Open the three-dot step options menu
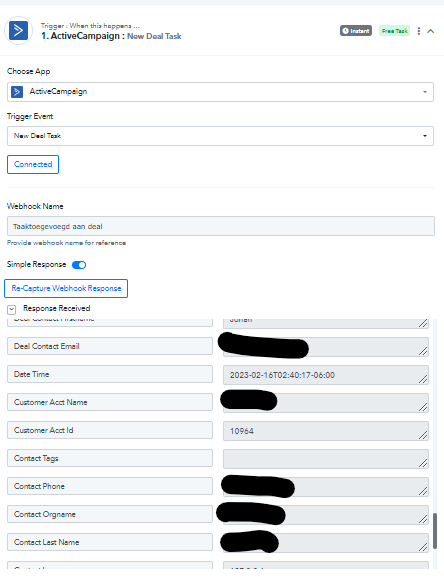The width and height of the screenshot is (444, 580). (x=418, y=31)
